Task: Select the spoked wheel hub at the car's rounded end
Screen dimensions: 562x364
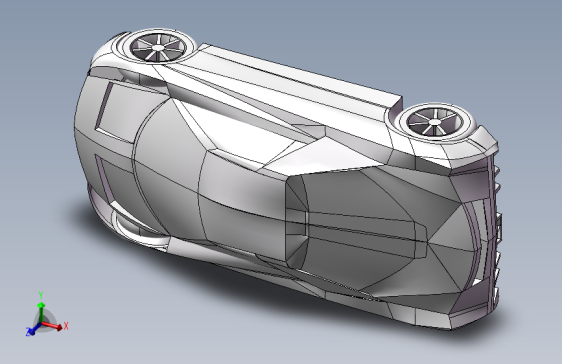Action: coord(158,47)
